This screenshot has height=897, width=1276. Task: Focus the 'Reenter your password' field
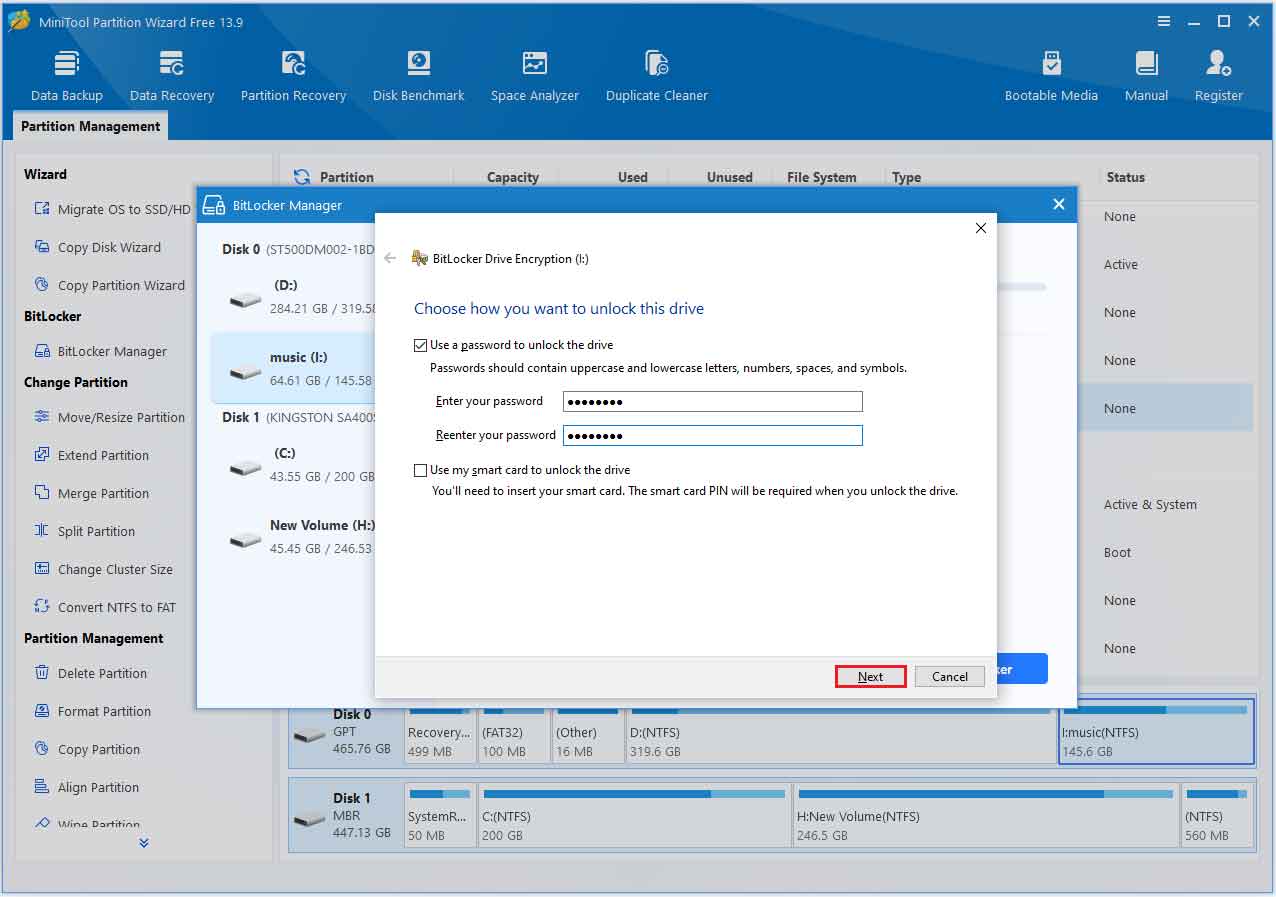(x=713, y=436)
